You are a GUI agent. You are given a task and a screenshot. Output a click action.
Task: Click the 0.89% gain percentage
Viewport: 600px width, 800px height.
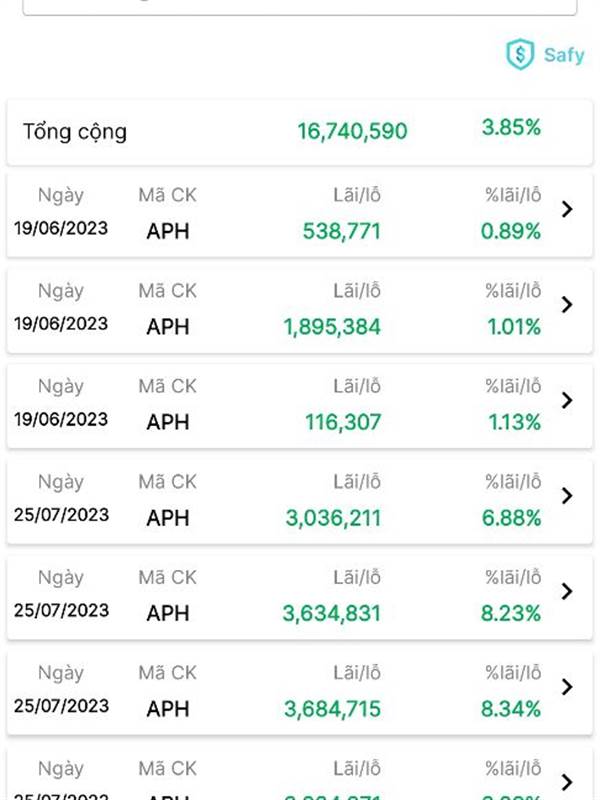point(511,232)
